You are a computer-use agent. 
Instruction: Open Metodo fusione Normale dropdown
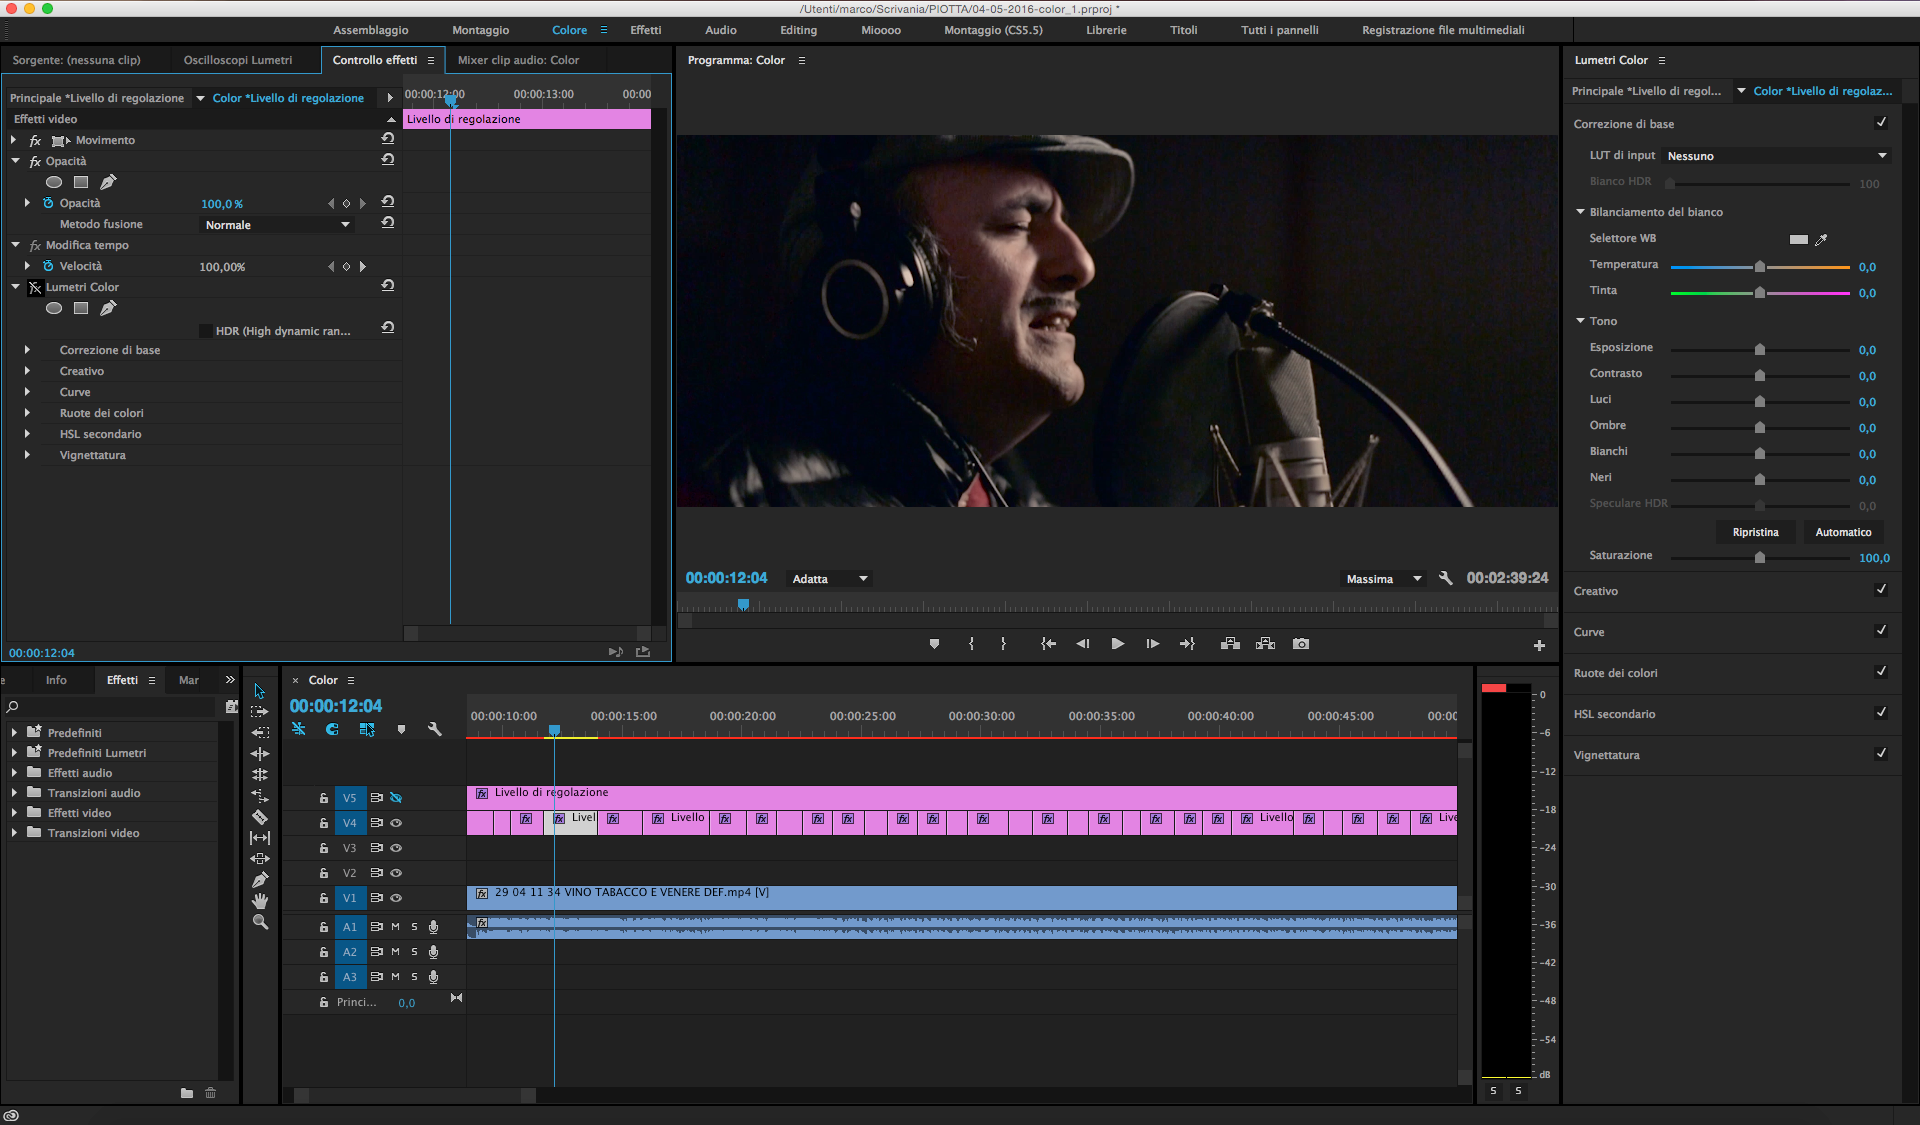click(277, 225)
